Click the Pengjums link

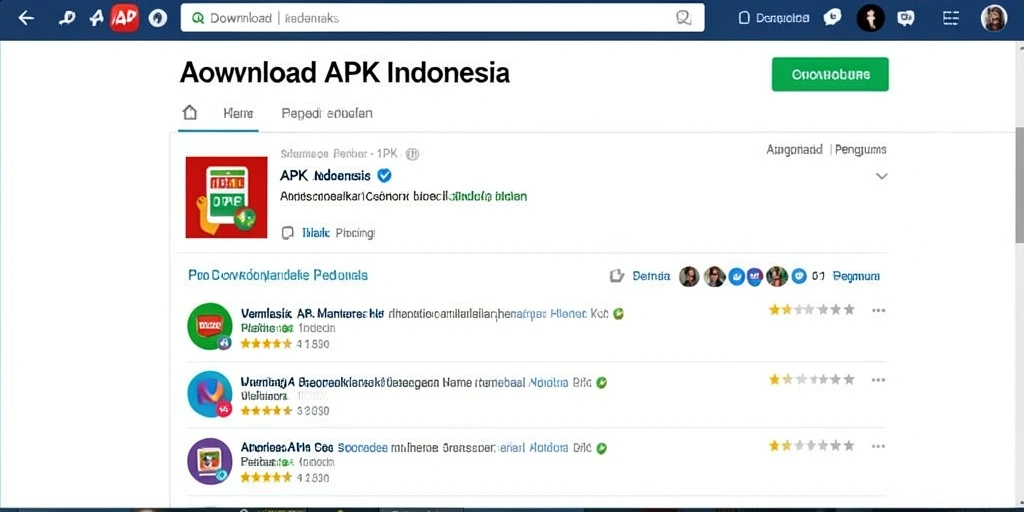coord(861,150)
